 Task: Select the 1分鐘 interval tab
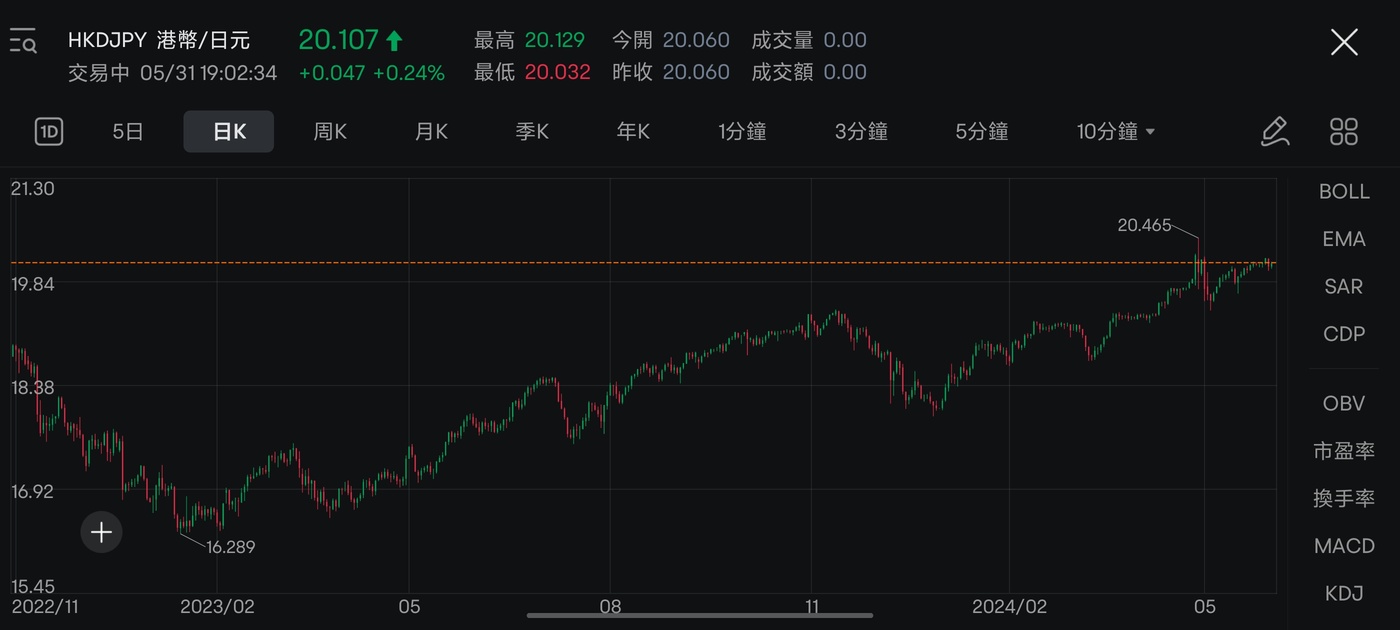pos(742,131)
